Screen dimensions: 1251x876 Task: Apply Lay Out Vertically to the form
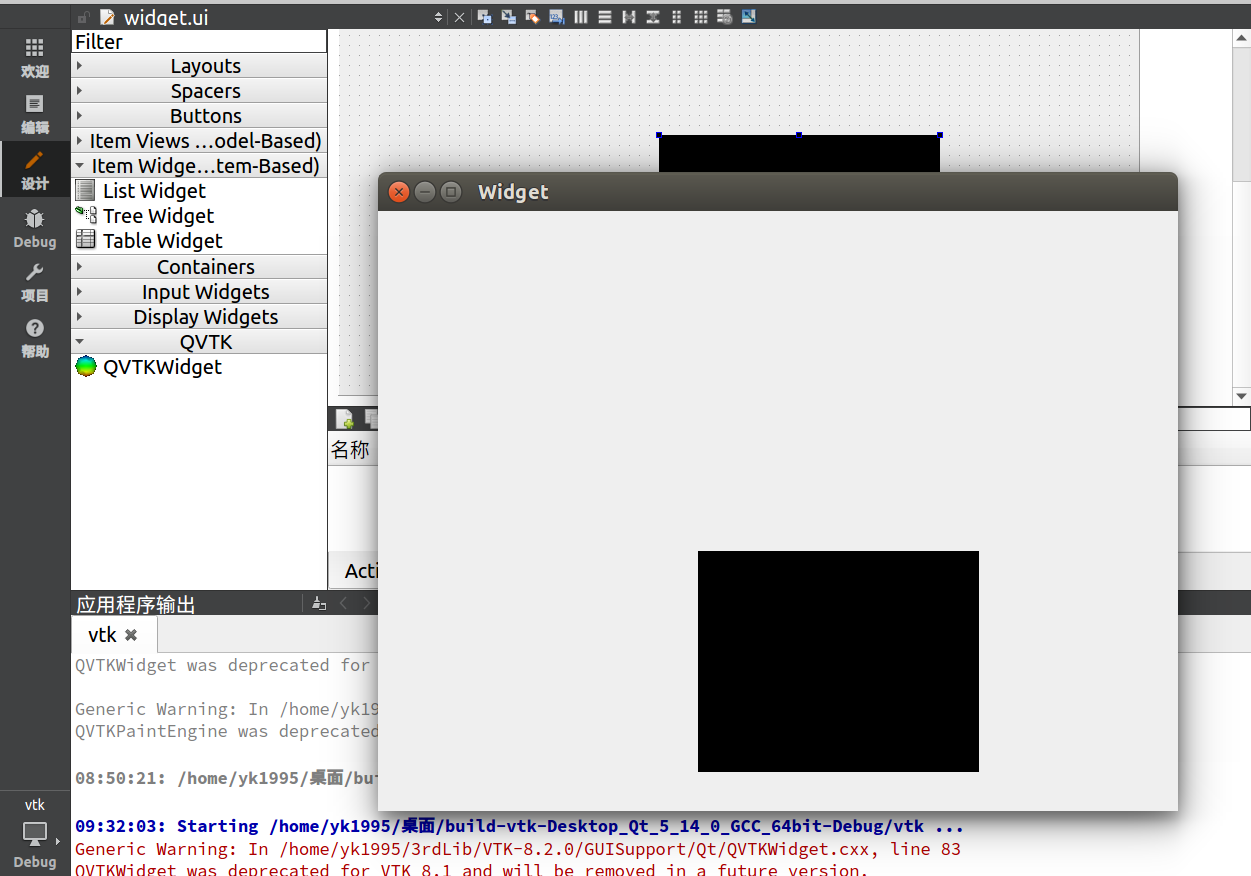point(605,17)
